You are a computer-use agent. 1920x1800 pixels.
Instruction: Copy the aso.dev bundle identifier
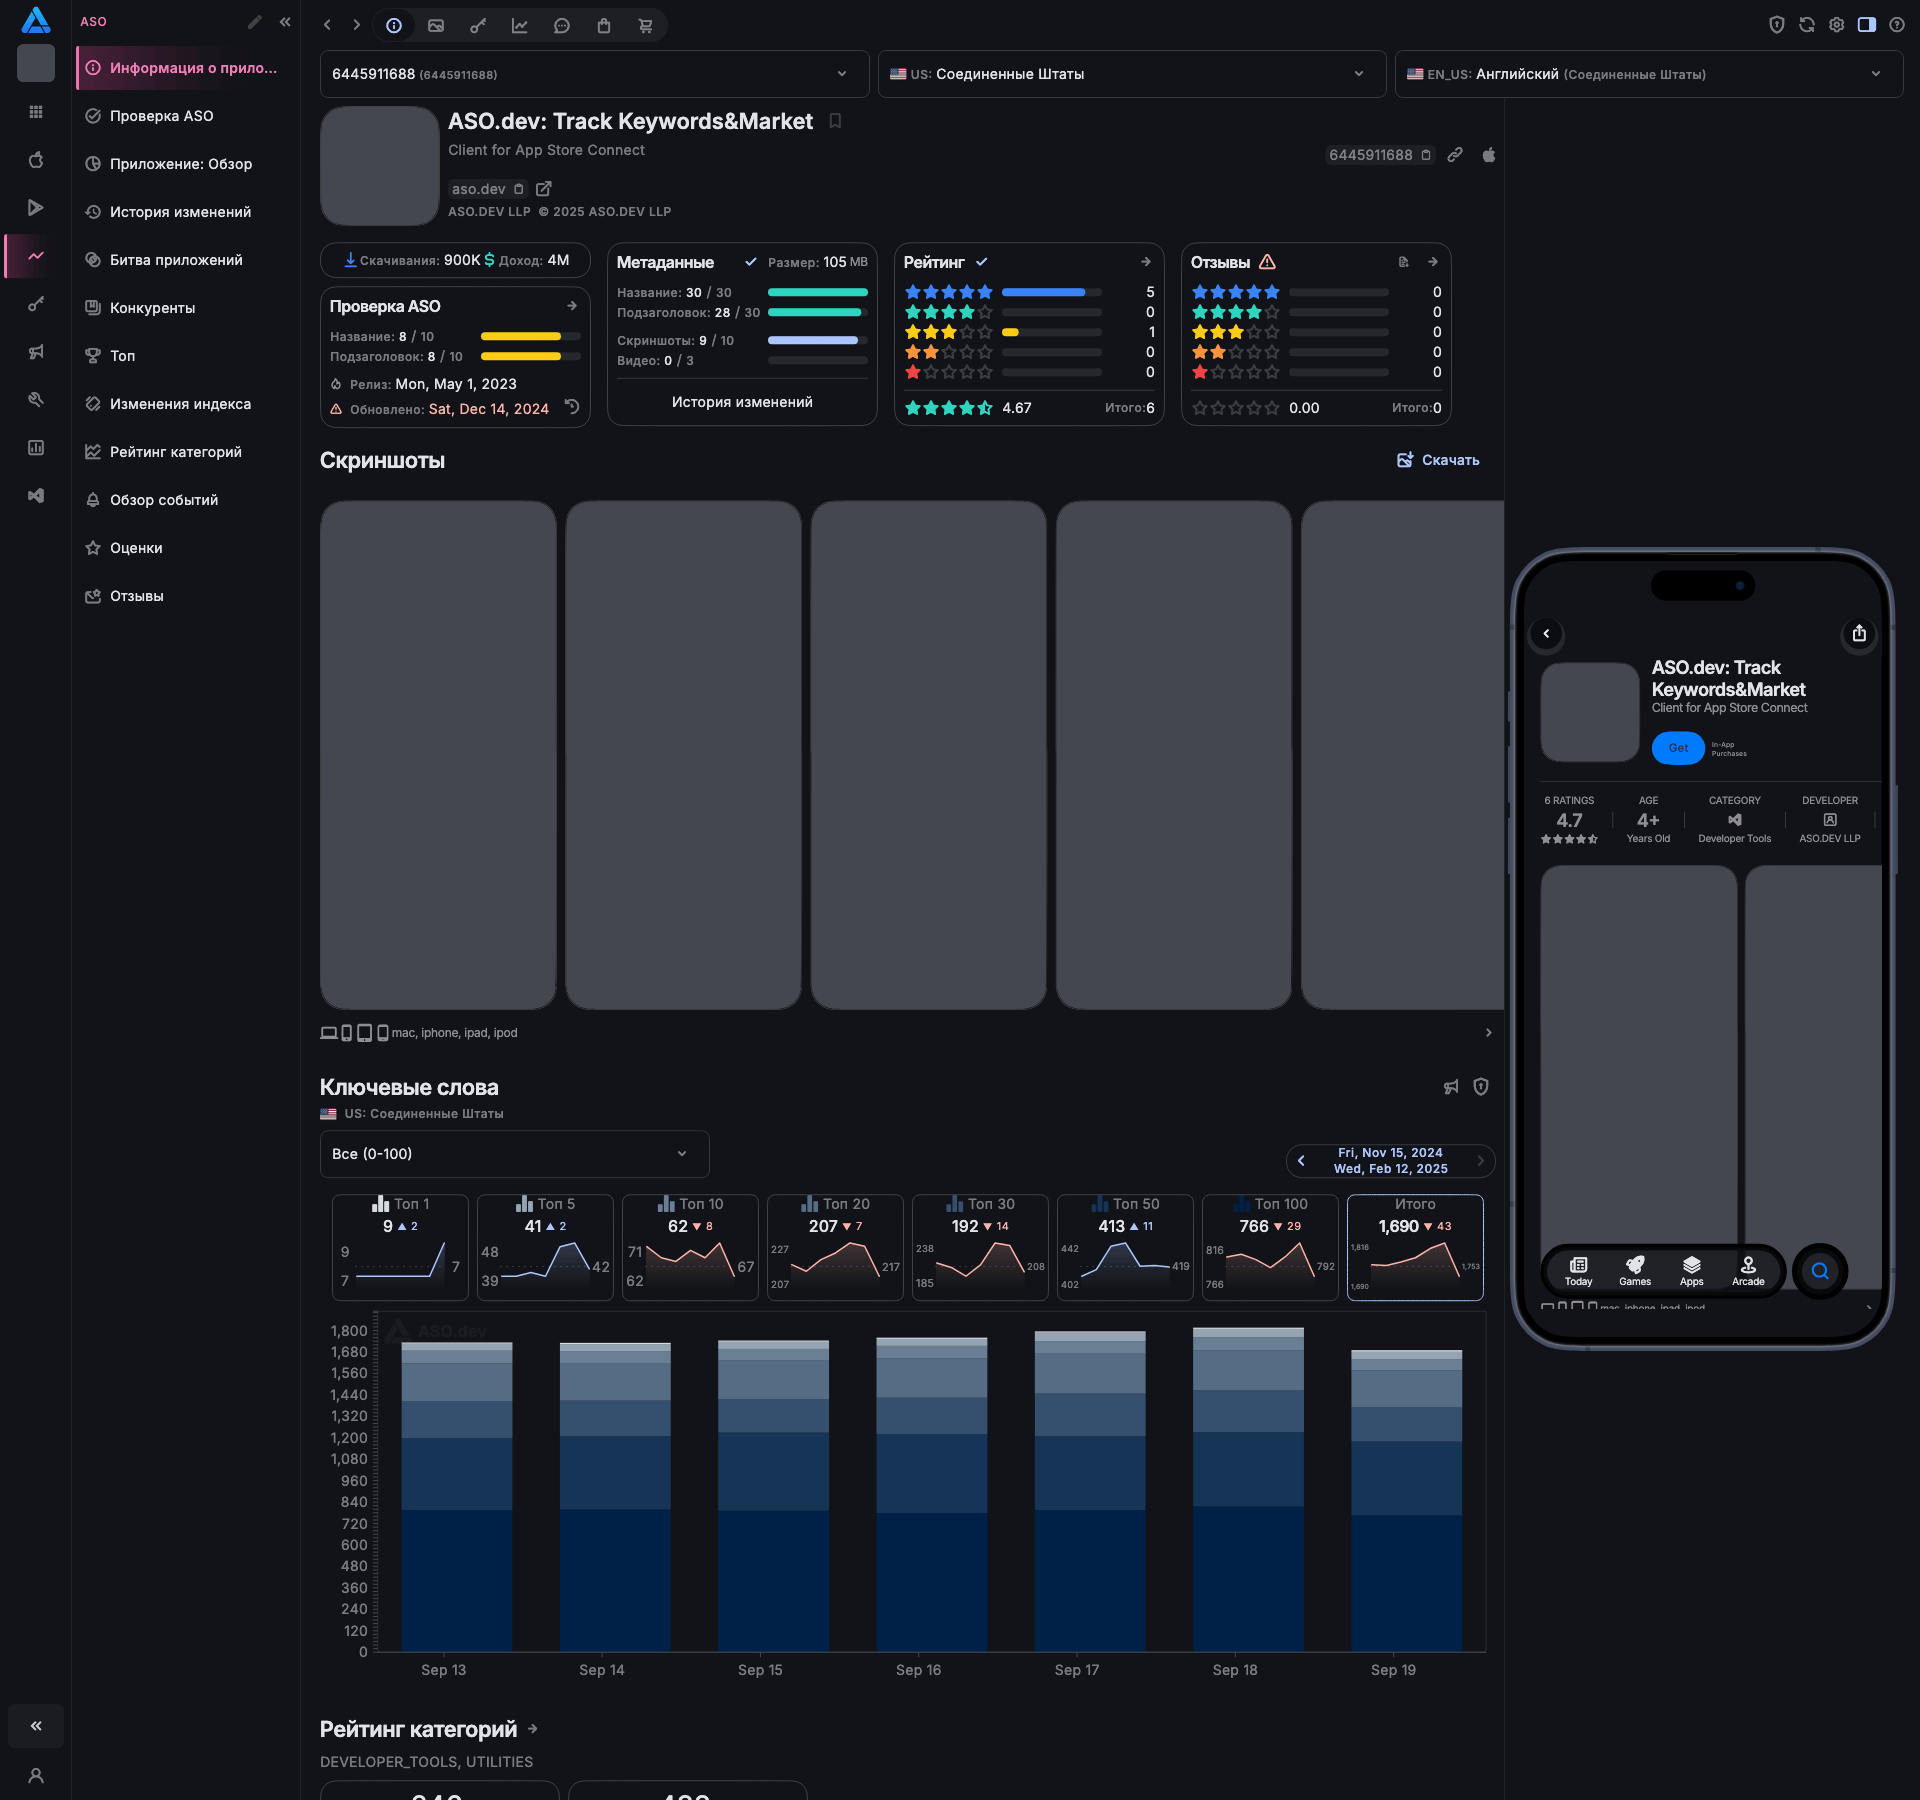point(518,189)
